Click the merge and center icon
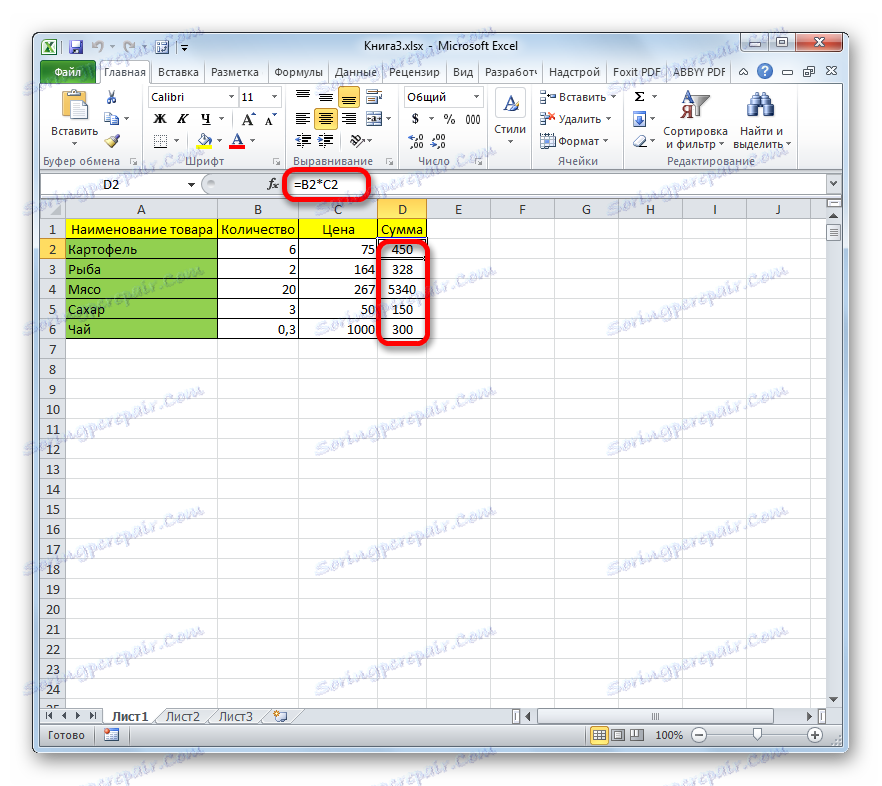 [x=374, y=119]
